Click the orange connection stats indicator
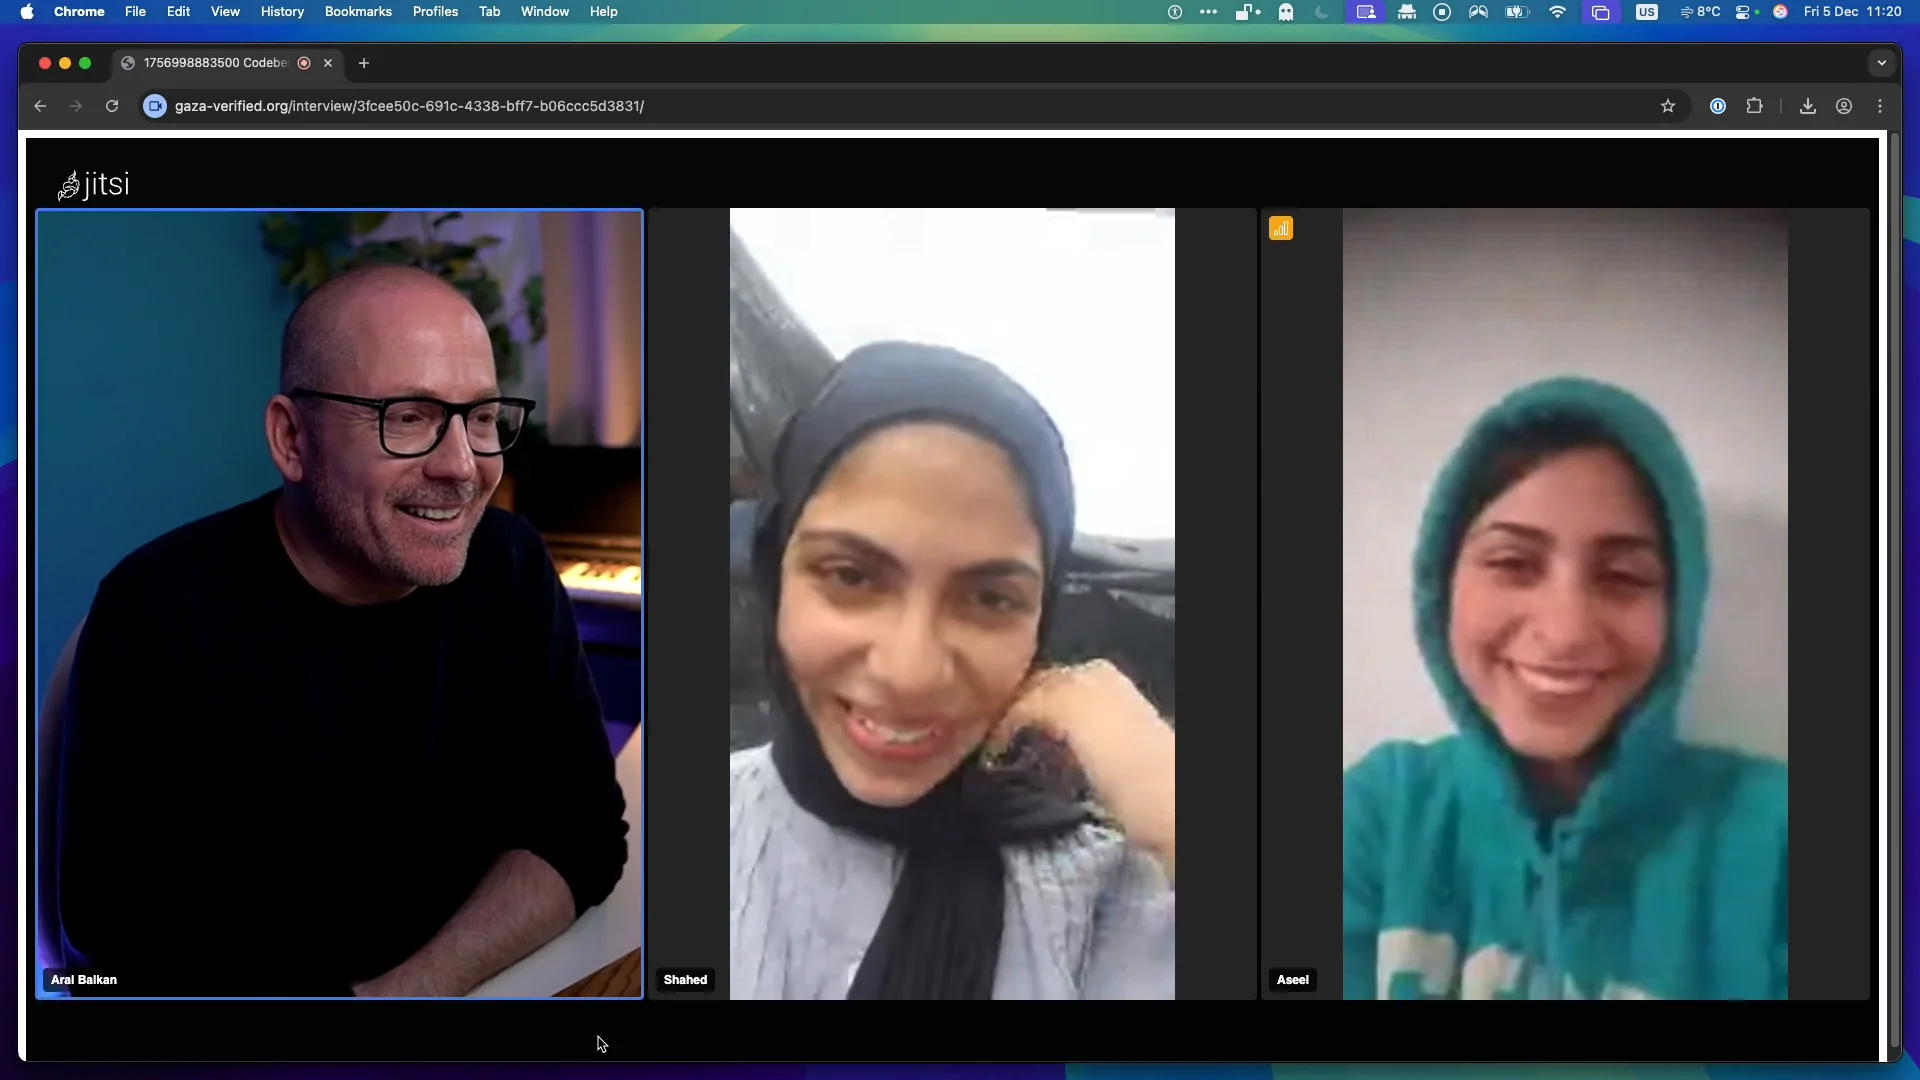The image size is (1920, 1080). (1281, 229)
